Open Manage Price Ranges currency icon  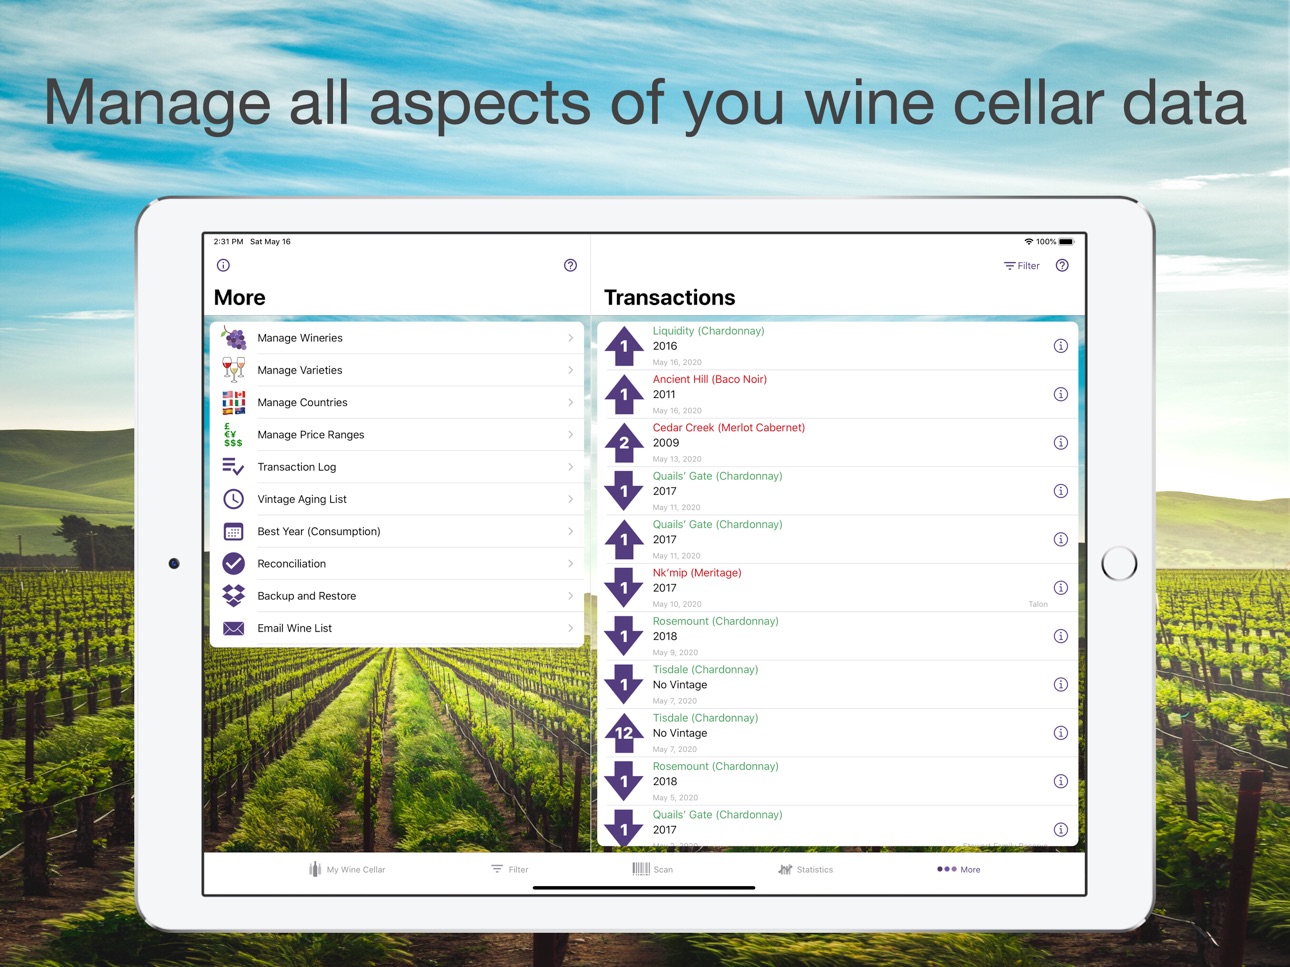click(233, 435)
